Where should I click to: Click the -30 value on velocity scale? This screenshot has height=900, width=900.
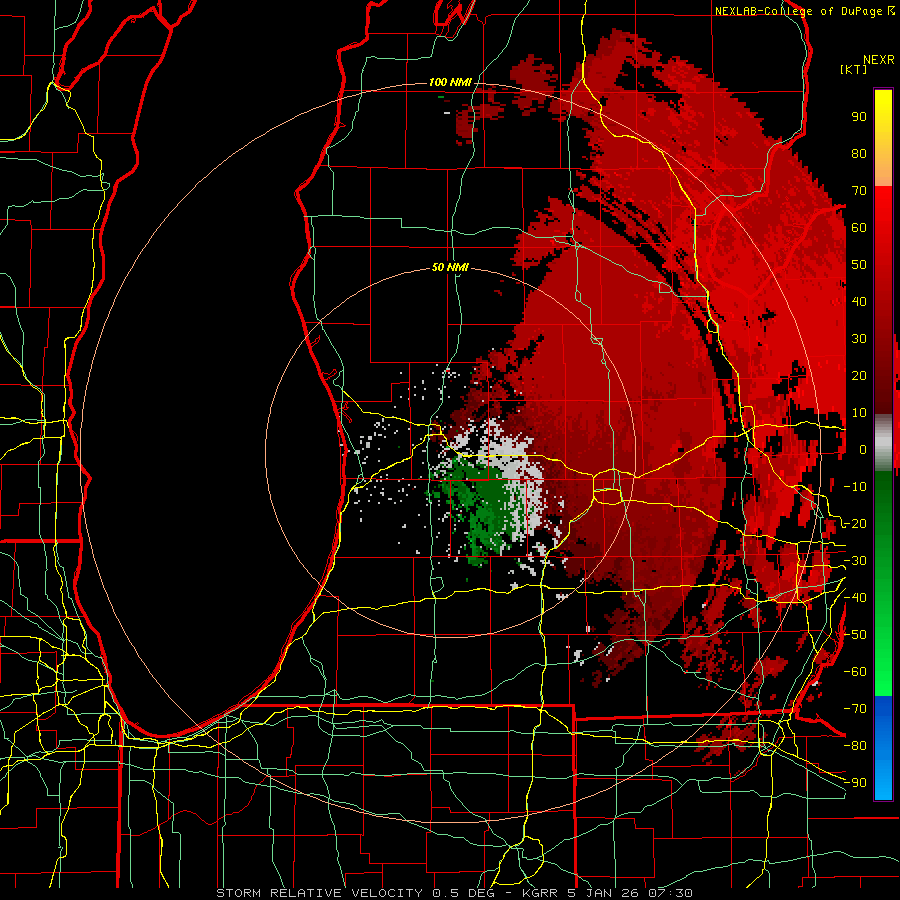coord(855,561)
